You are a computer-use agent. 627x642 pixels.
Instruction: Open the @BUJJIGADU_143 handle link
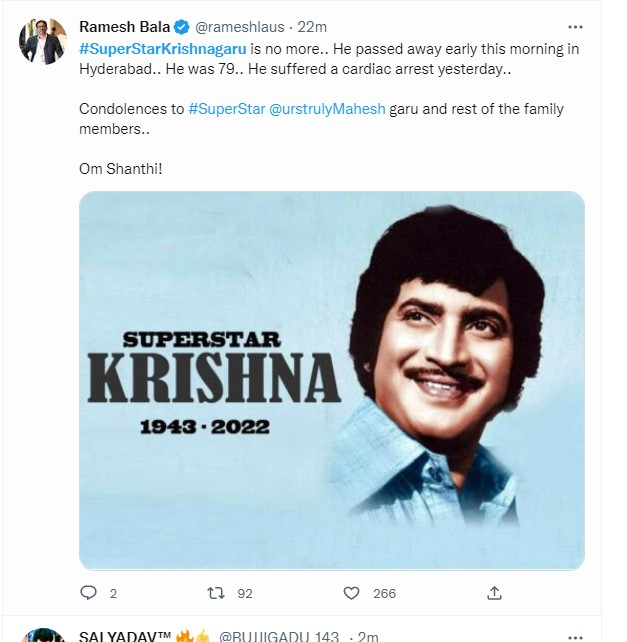click(x=272, y=636)
